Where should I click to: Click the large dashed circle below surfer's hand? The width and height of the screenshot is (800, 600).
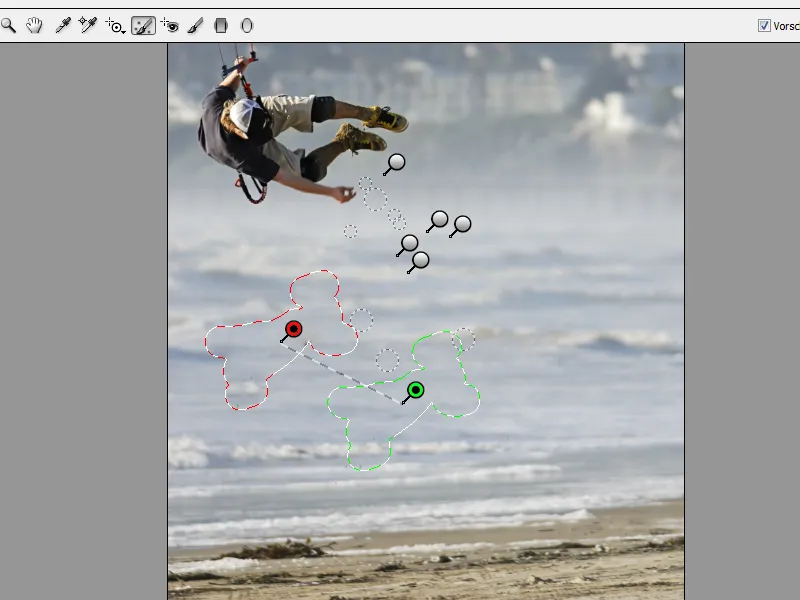pos(376,199)
